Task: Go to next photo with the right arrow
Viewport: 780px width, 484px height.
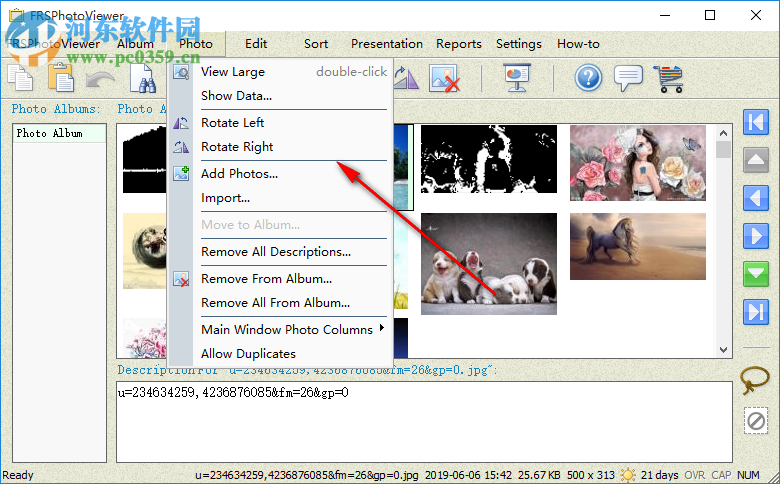Action: pyautogui.click(x=756, y=235)
